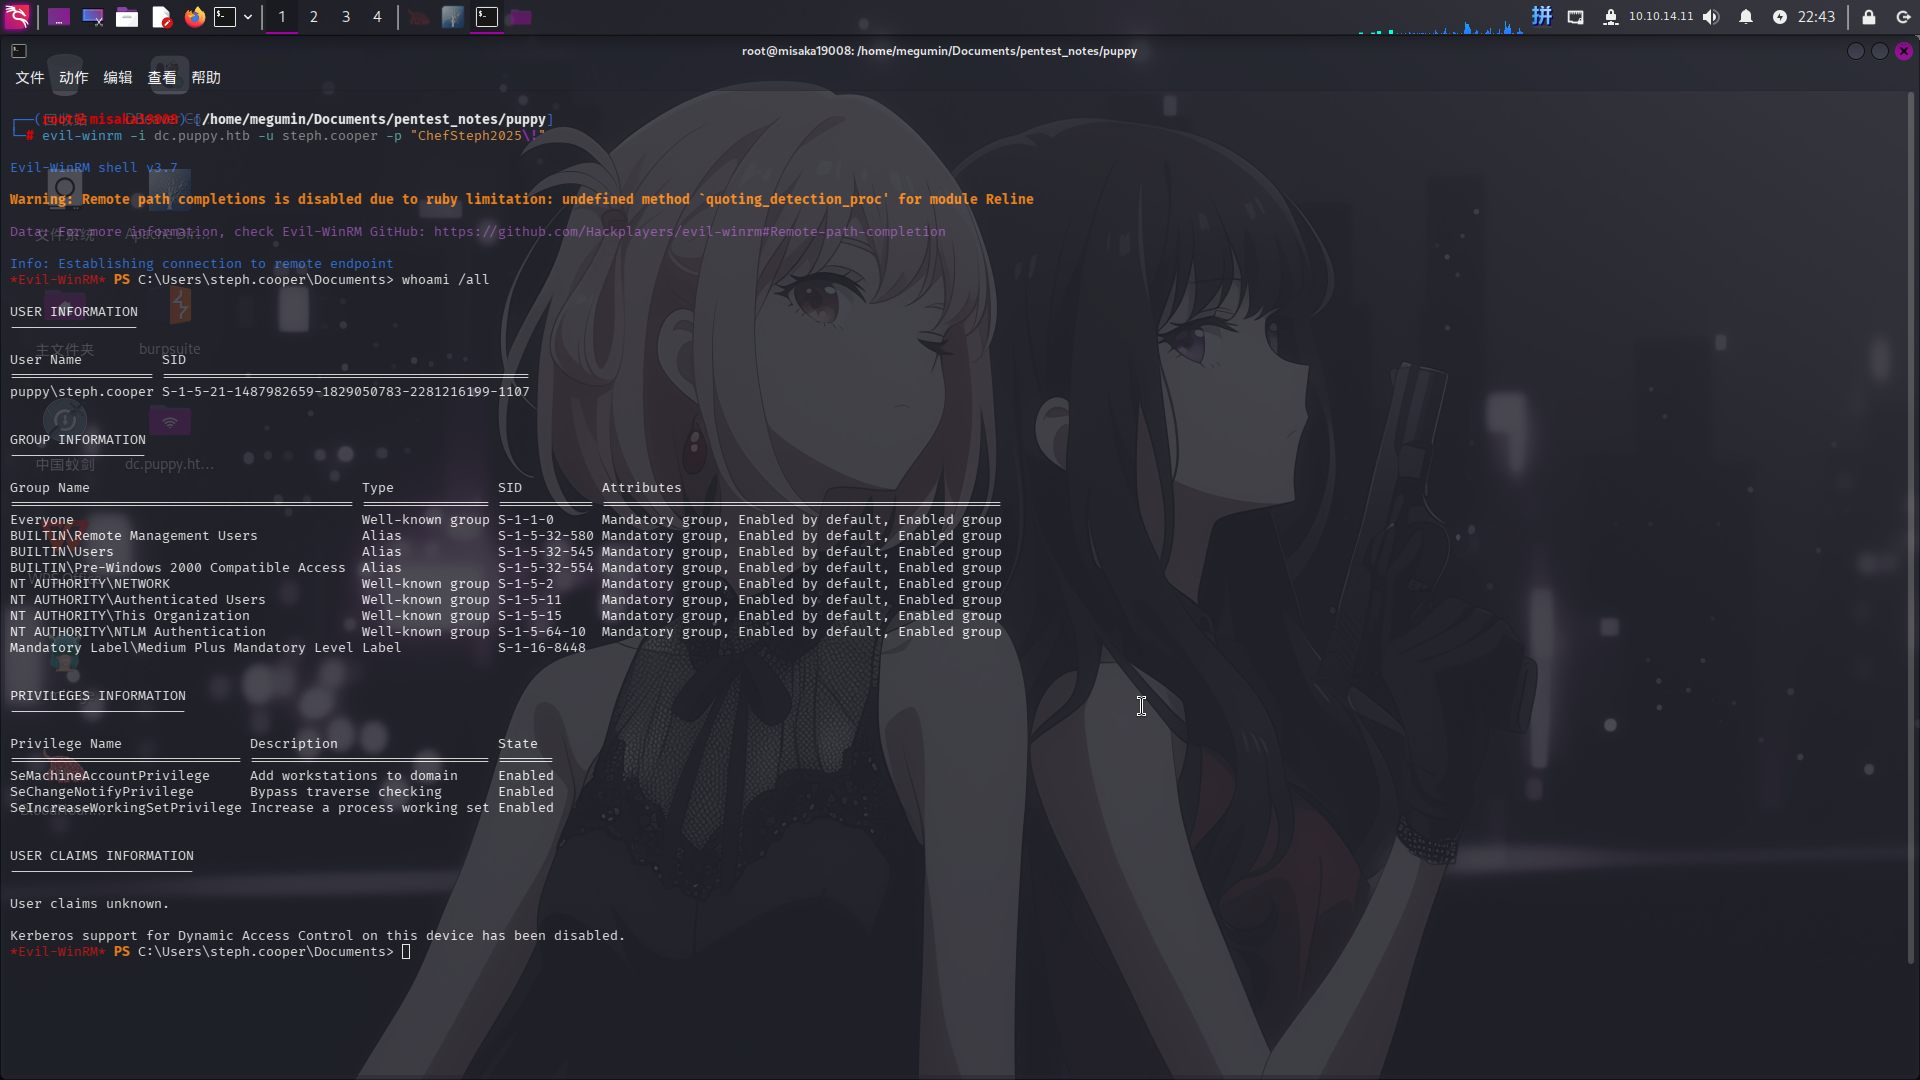Toggle the volume speaker icon
This screenshot has height=1080, width=1920.
(x=1711, y=17)
